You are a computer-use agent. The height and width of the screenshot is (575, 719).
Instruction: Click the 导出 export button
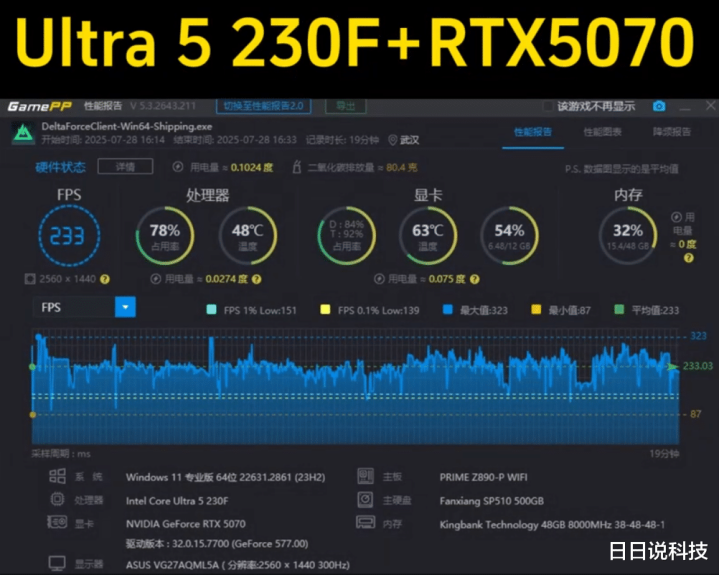click(x=346, y=106)
